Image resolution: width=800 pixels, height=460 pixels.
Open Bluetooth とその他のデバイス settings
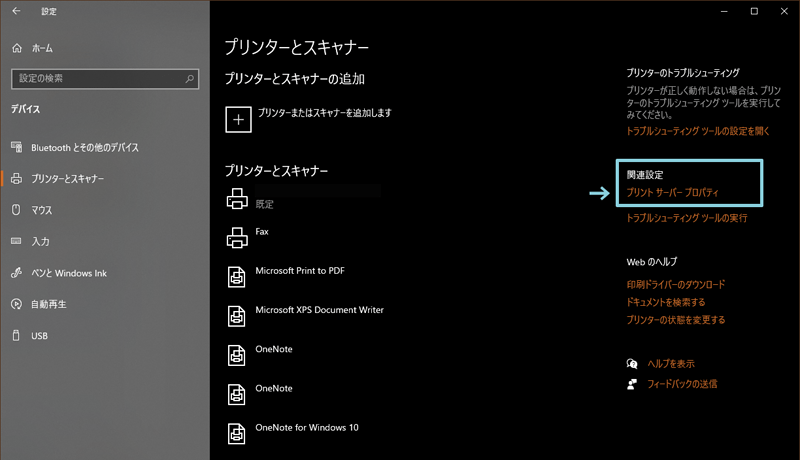point(85,147)
